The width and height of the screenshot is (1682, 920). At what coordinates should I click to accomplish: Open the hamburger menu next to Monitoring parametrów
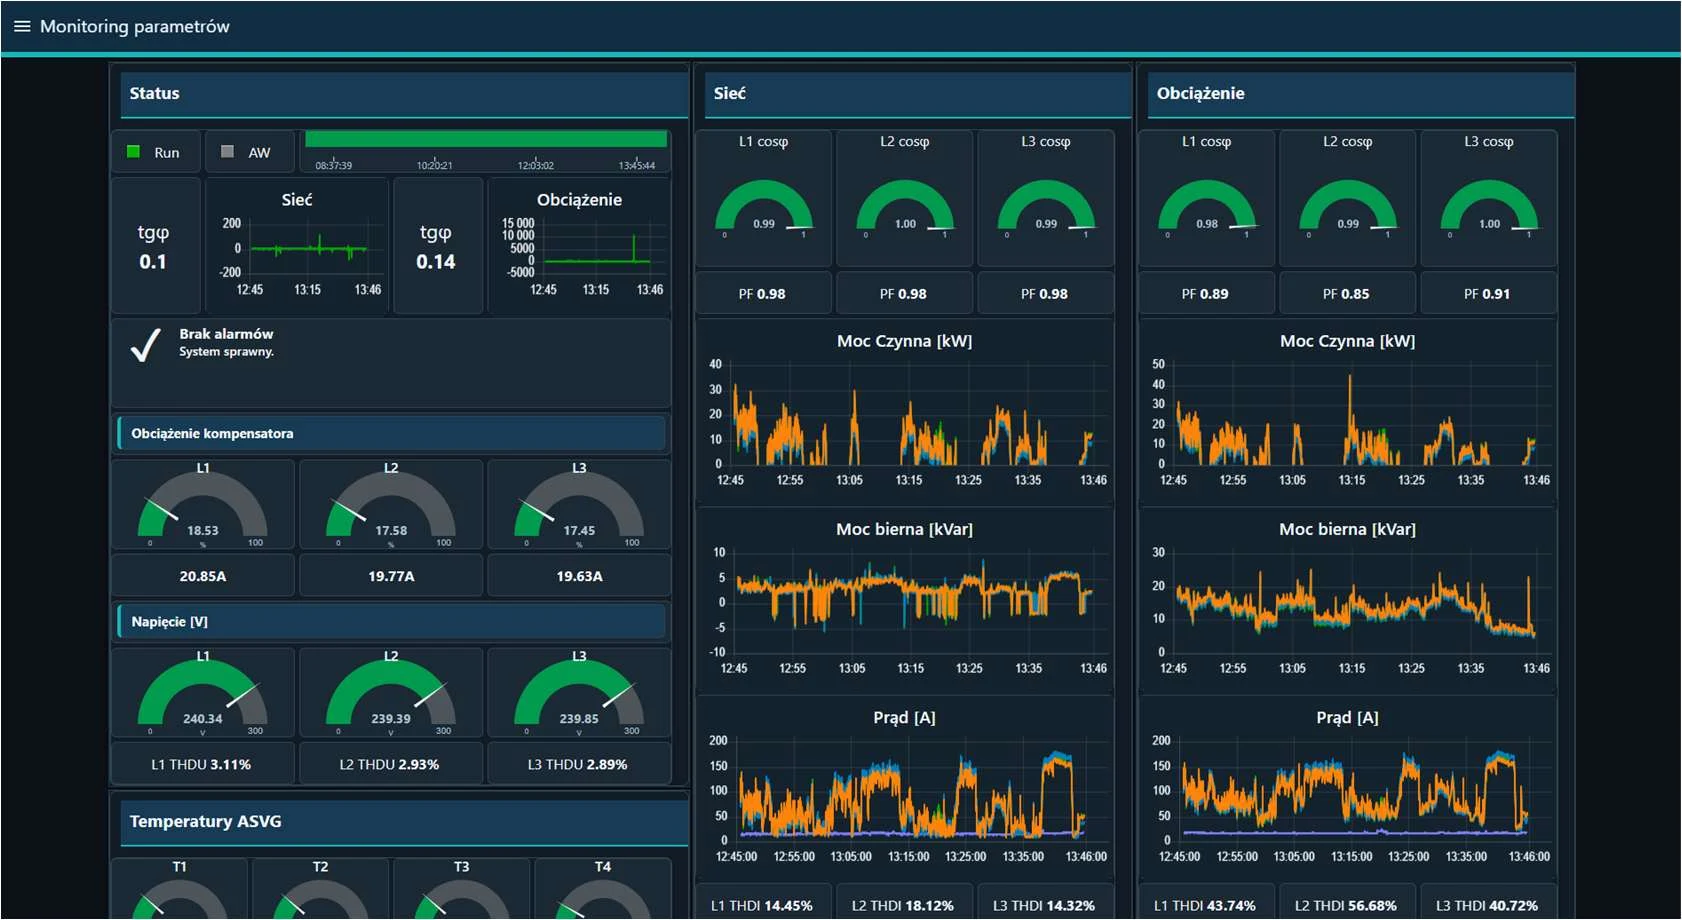pos(22,26)
